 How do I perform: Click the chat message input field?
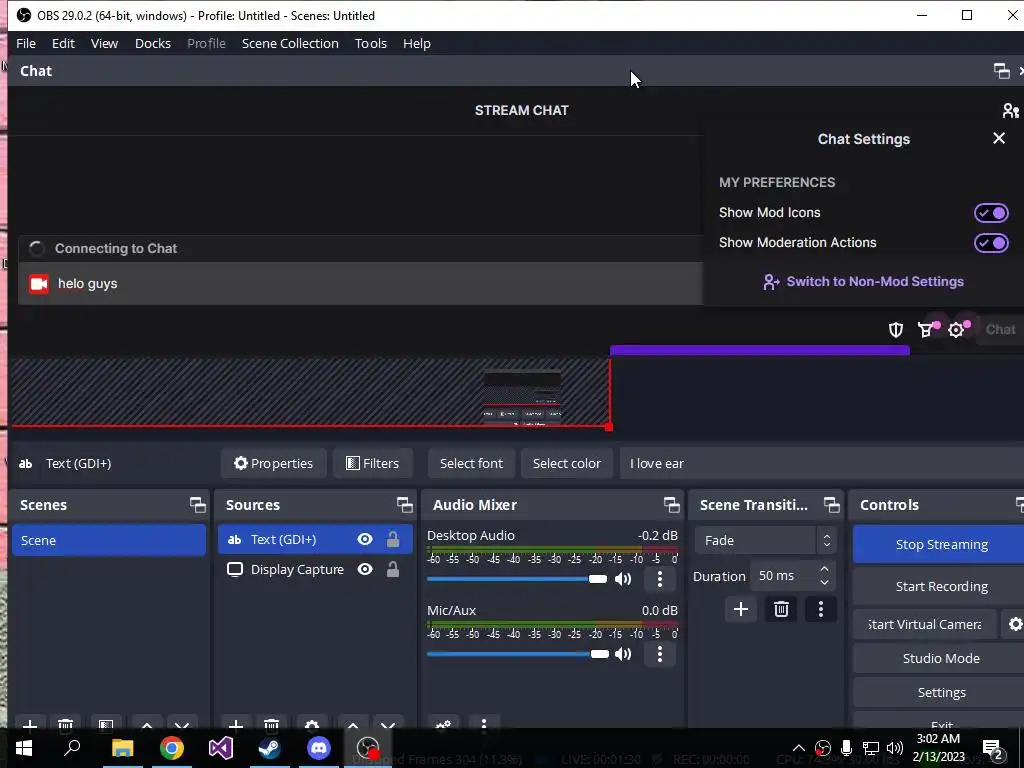(360, 283)
